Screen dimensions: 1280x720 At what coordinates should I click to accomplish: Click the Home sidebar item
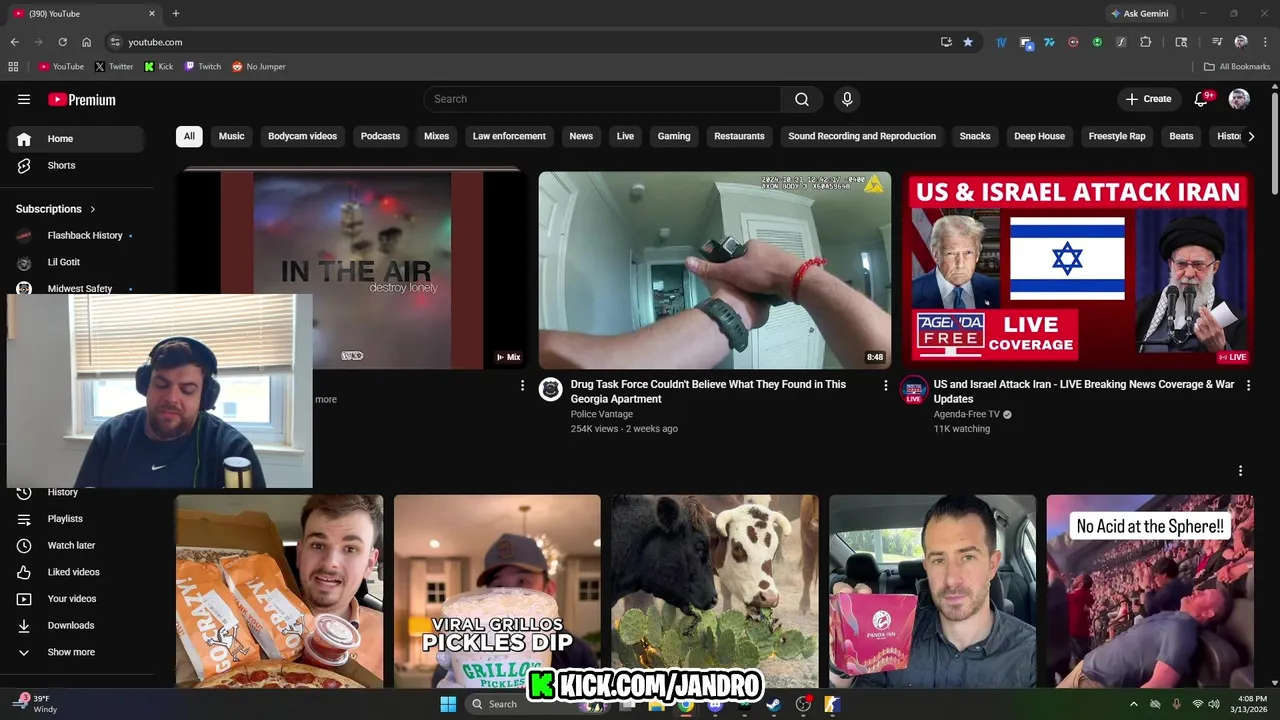[75, 139]
